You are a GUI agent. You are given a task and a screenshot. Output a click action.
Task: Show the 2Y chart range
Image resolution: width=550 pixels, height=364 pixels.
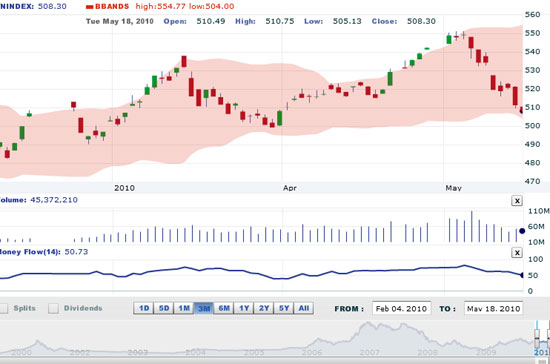pyautogui.click(x=264, y=308)
